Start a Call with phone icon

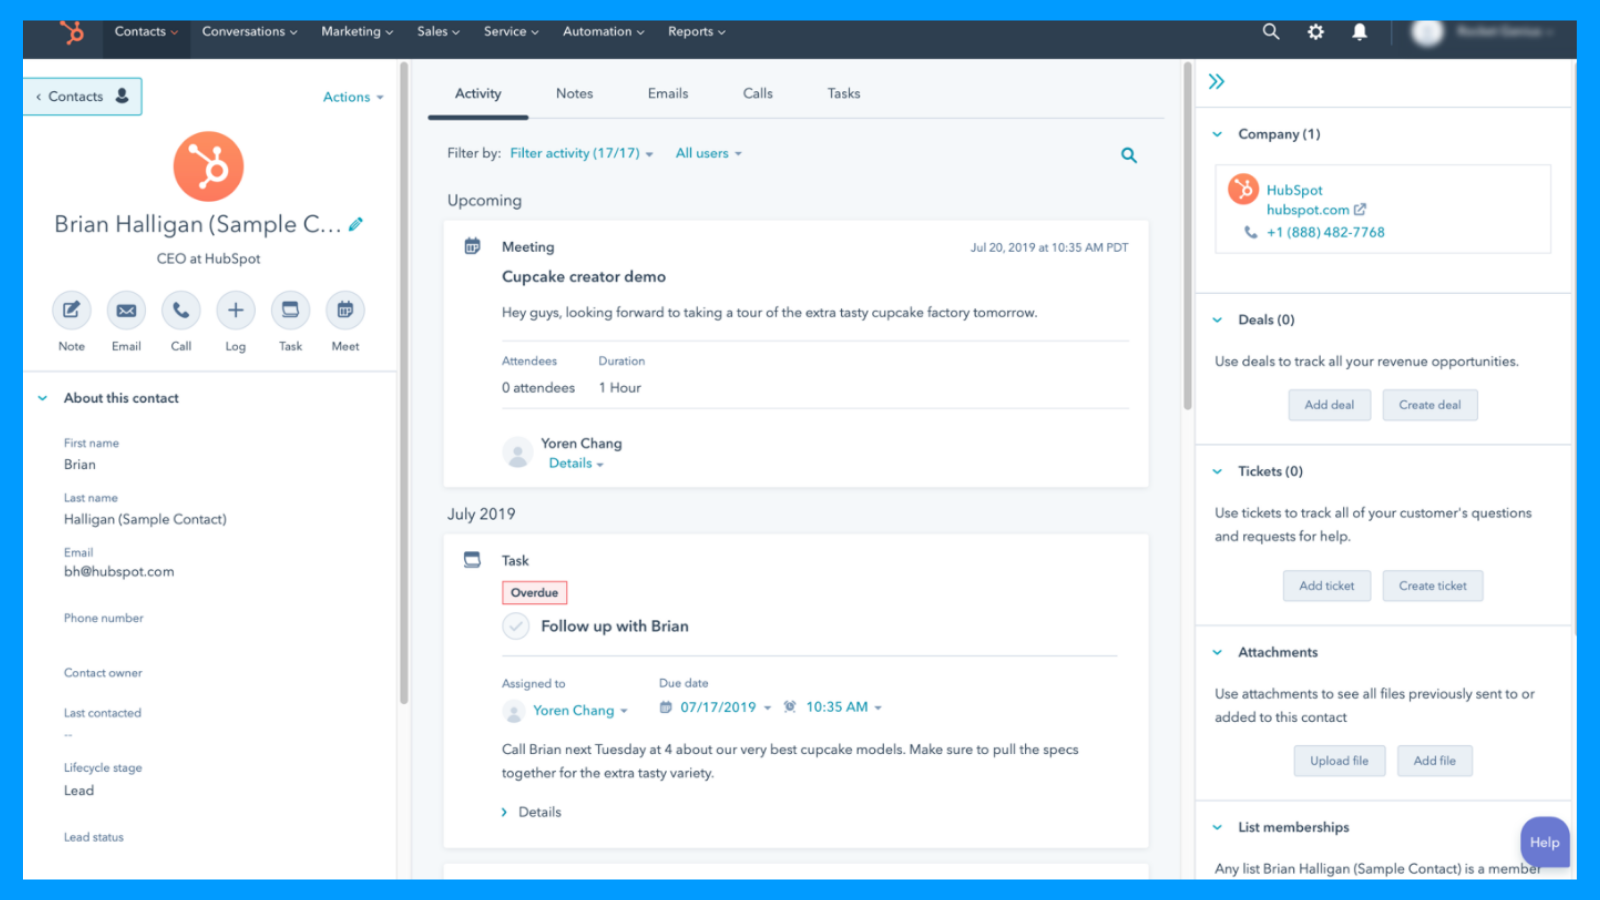[x=181, y=310]
